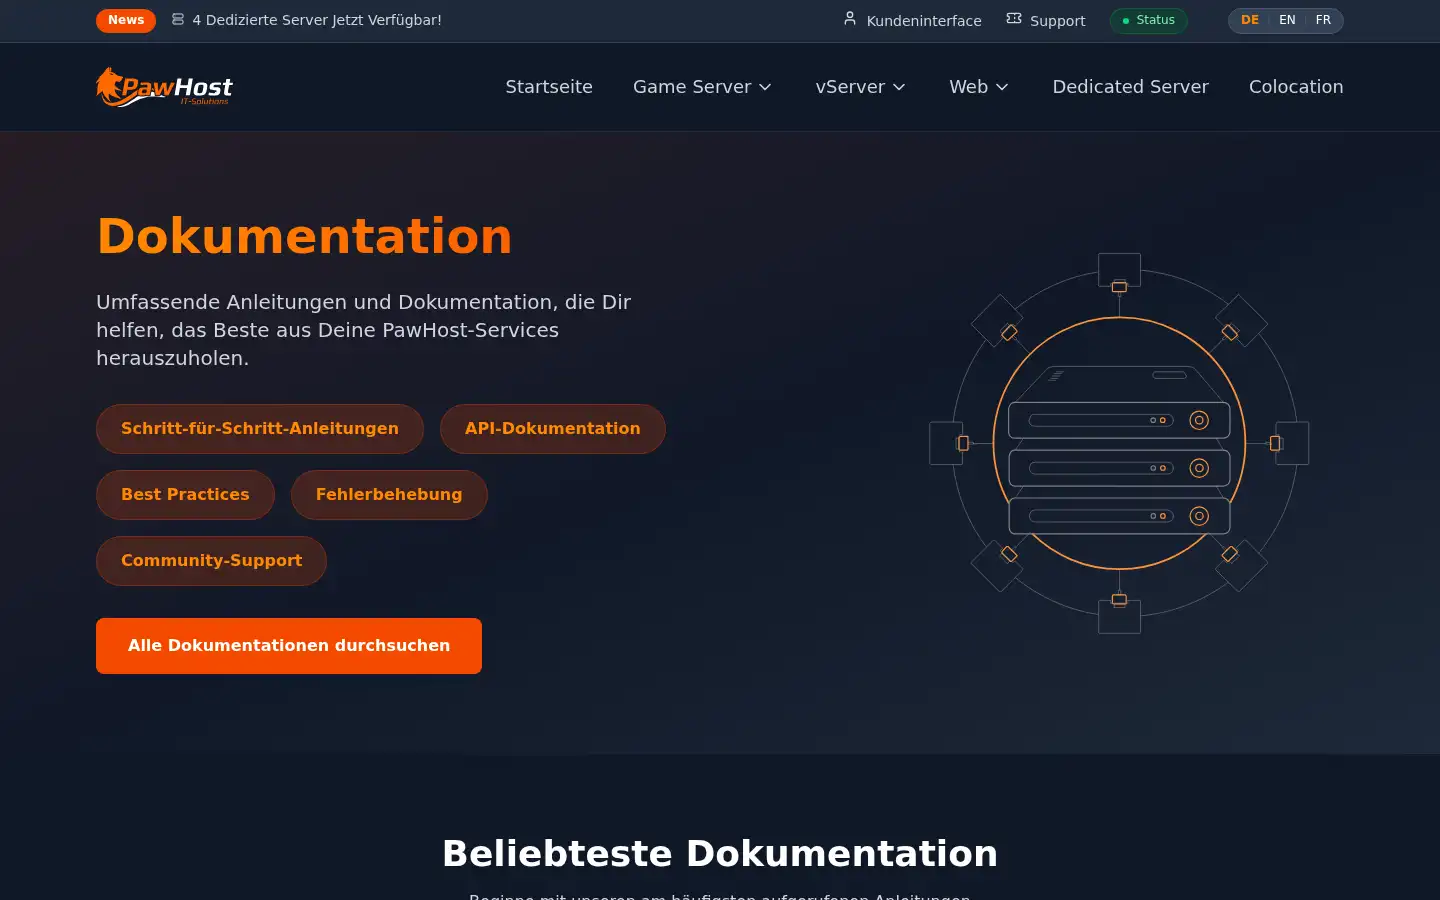Switch language to FR
Screen dimensions: 1440x900
1323,20
